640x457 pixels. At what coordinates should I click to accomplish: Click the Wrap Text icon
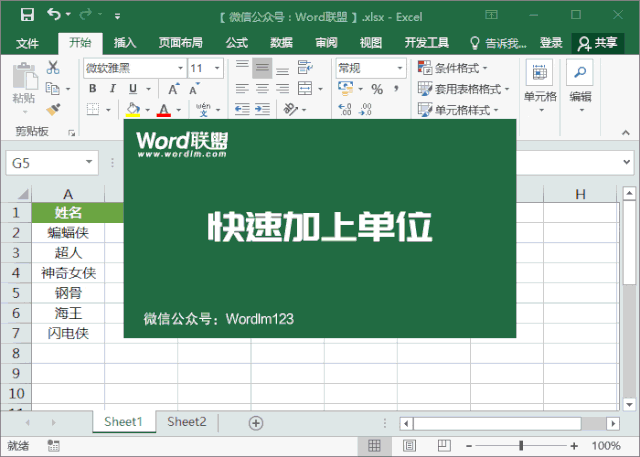click(x=305, y=67)
